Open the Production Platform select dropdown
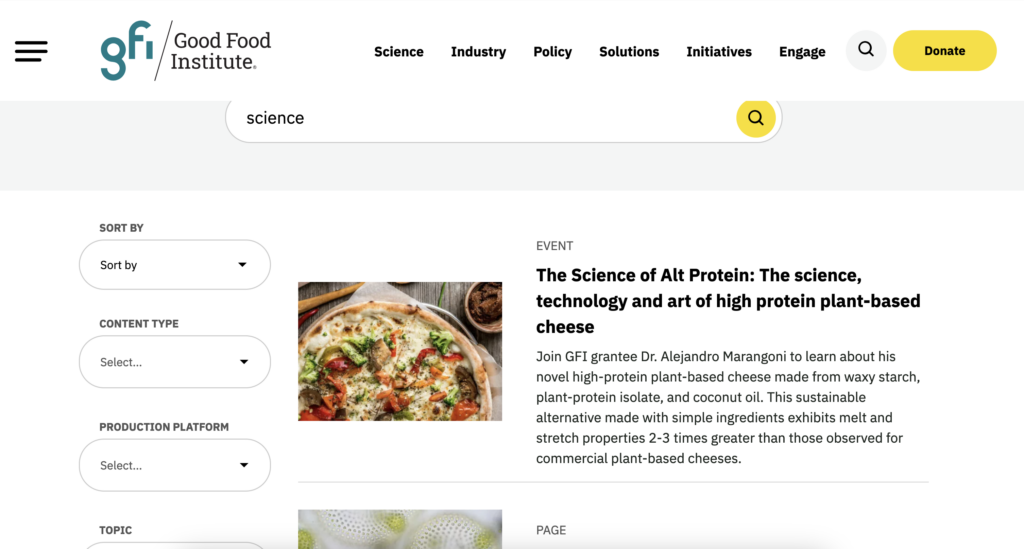 175,465
